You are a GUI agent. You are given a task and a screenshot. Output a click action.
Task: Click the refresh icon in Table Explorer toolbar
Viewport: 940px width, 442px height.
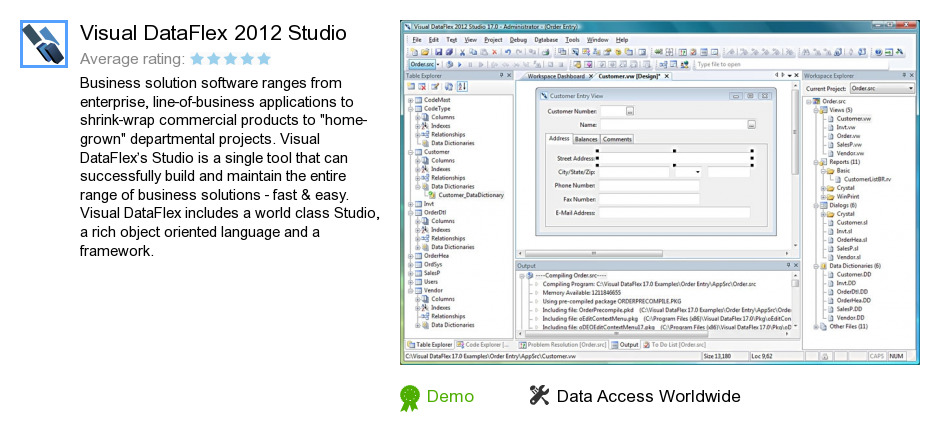click(449, 86)
